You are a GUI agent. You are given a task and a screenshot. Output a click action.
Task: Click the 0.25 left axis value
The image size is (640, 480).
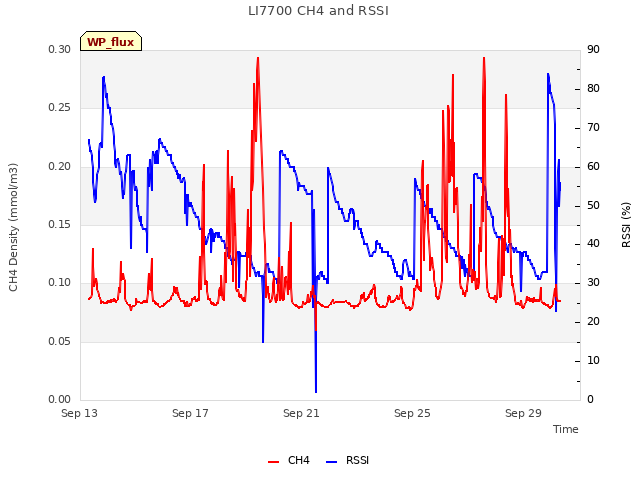tap(60, 108)
